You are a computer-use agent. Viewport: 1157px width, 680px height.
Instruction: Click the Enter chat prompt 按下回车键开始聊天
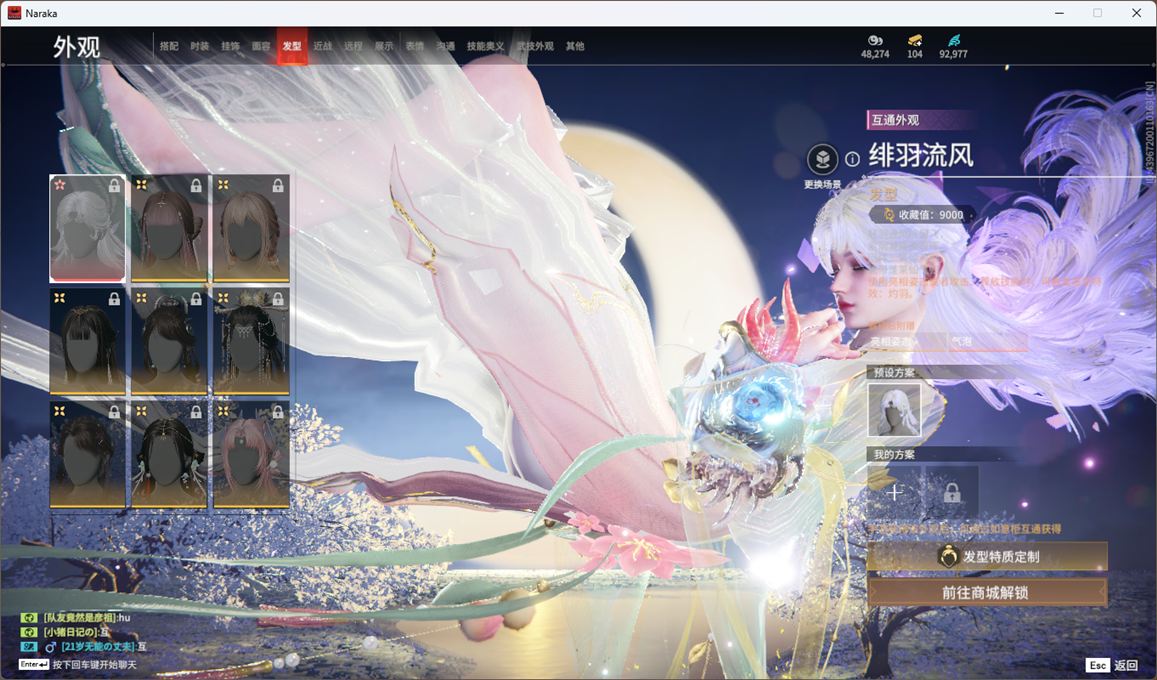[78, 665]
